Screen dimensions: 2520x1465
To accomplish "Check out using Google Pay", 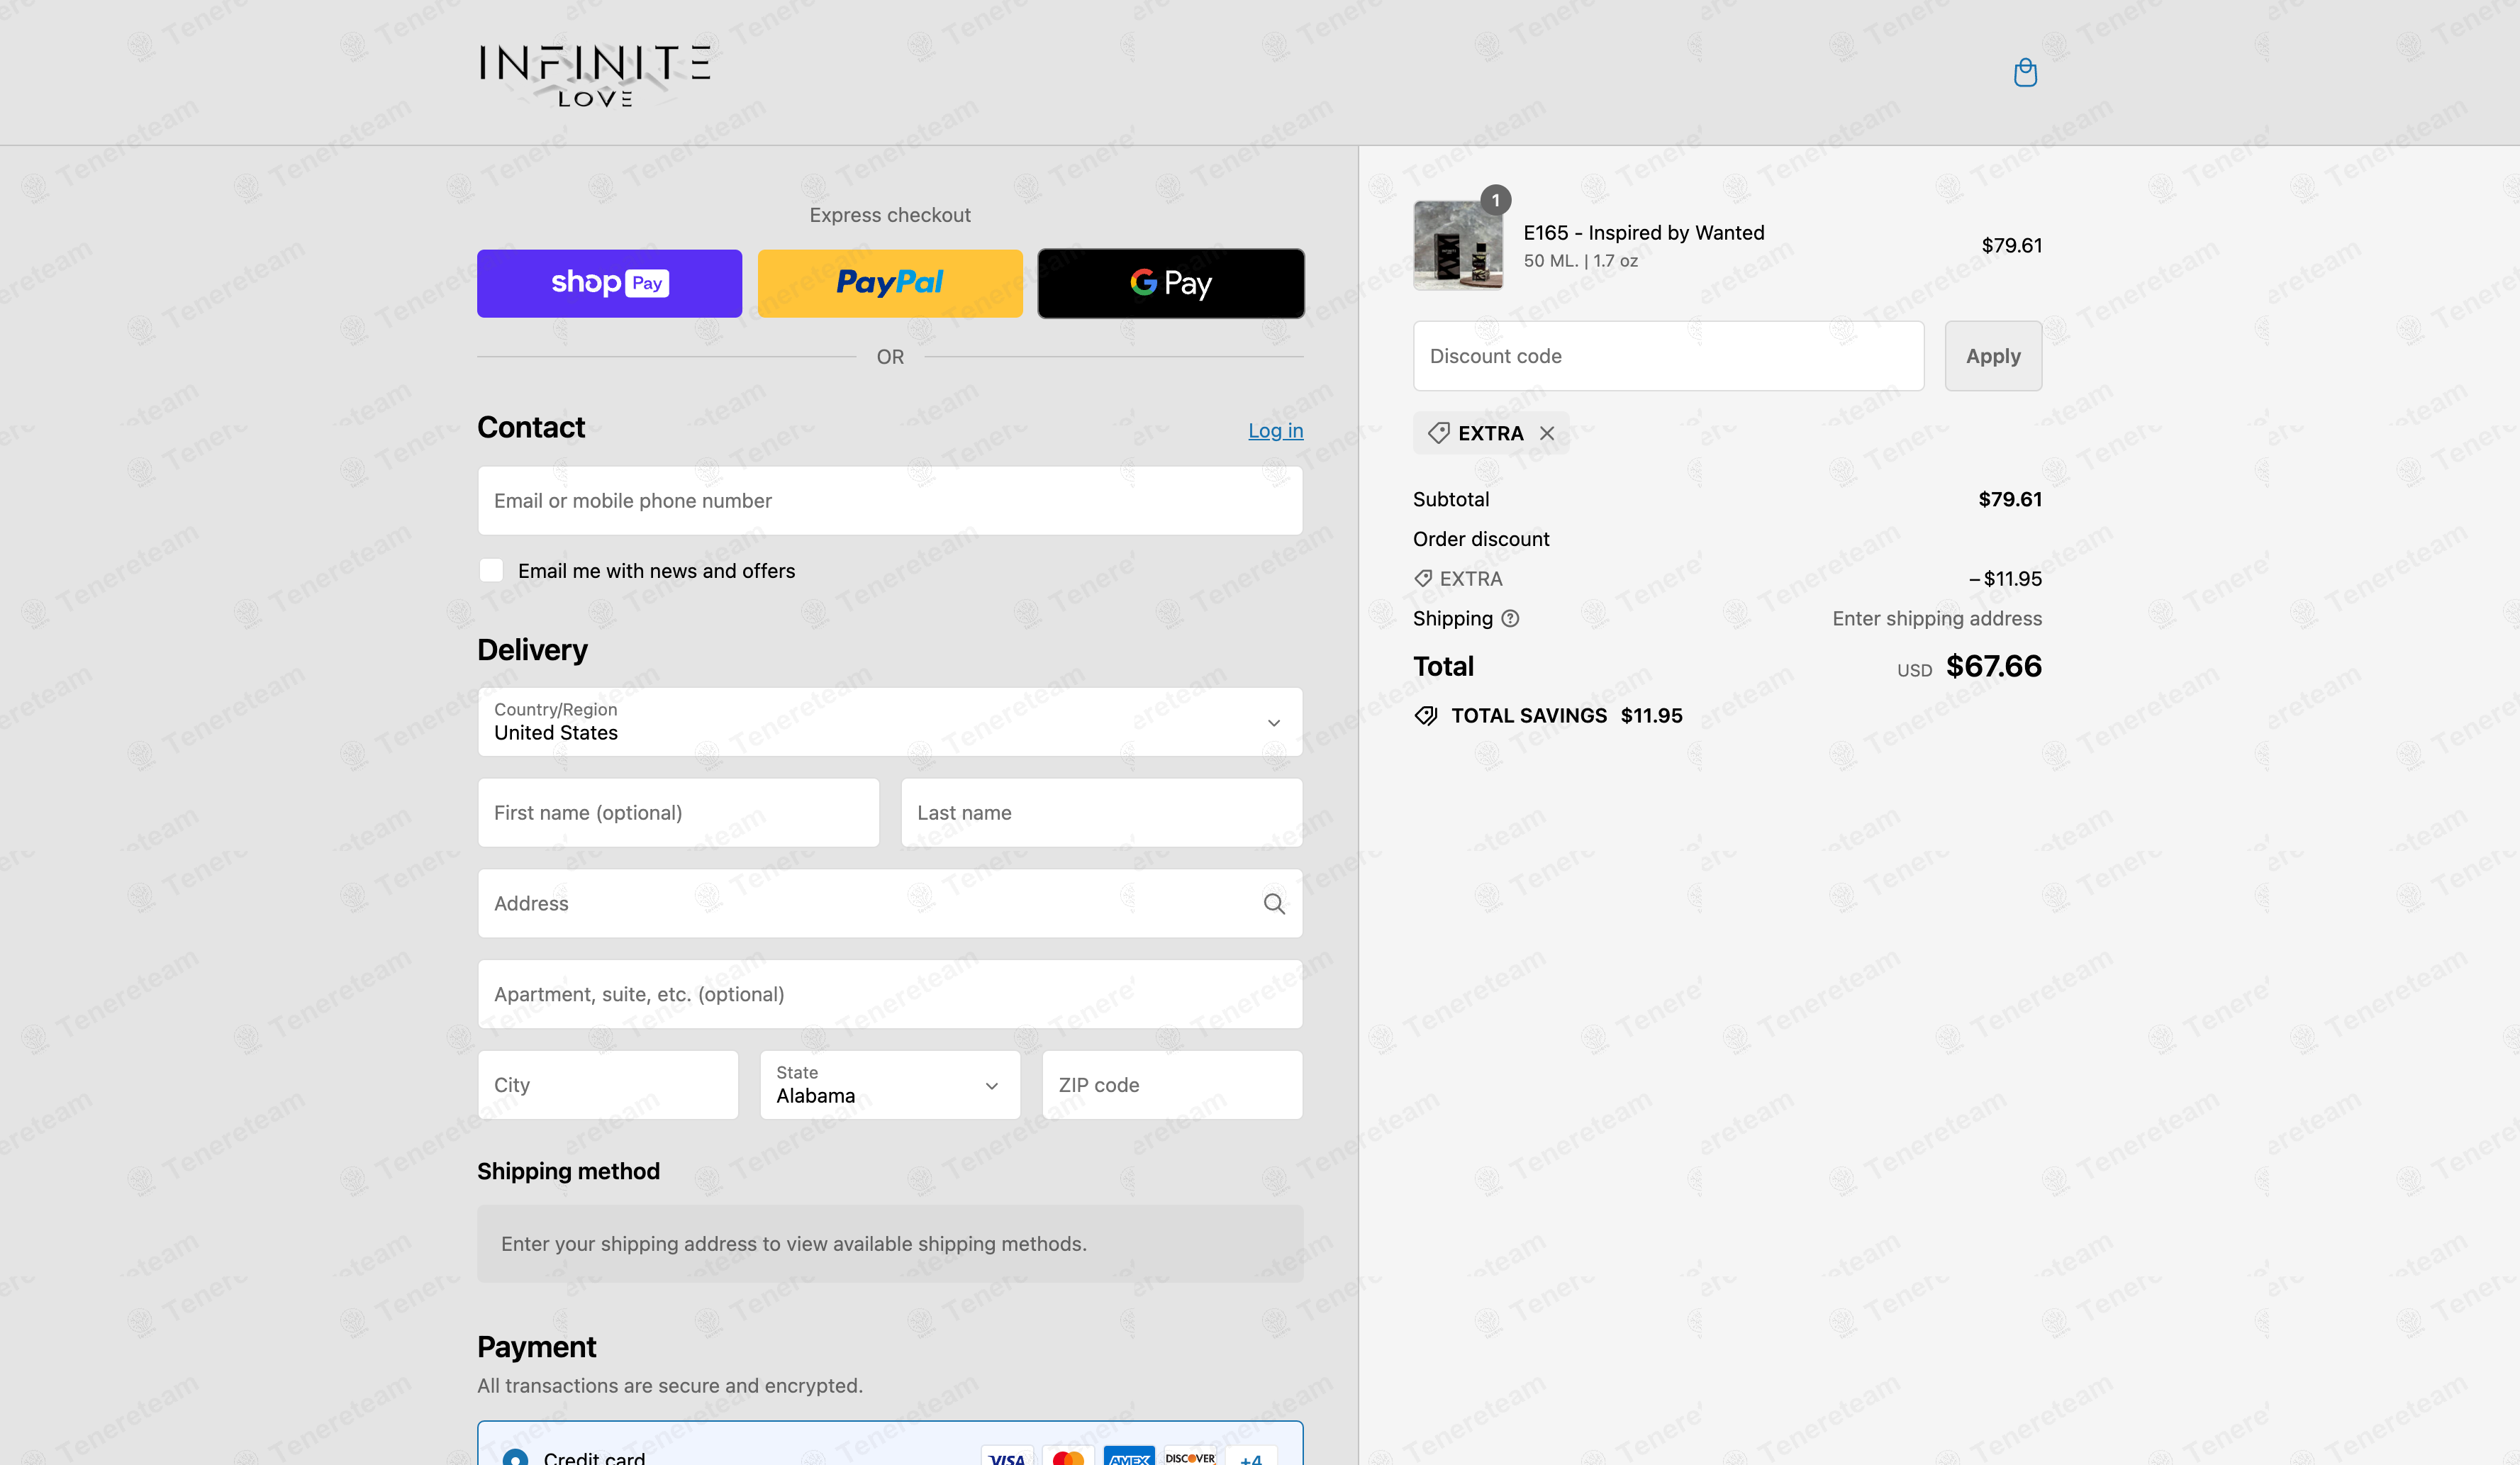I will (1170, 283).
